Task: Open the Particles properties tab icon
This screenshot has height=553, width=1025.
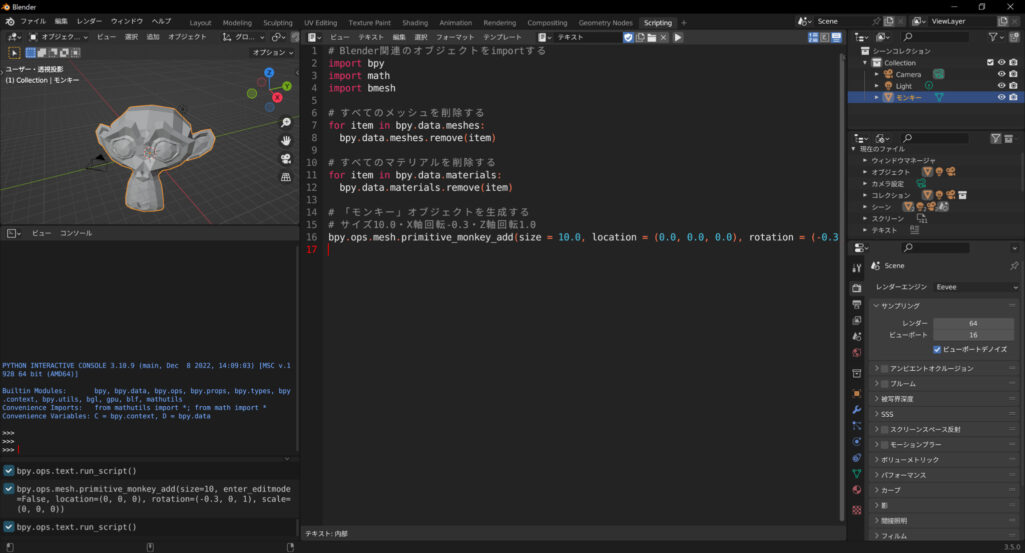Action: click(x=857, y=426)
